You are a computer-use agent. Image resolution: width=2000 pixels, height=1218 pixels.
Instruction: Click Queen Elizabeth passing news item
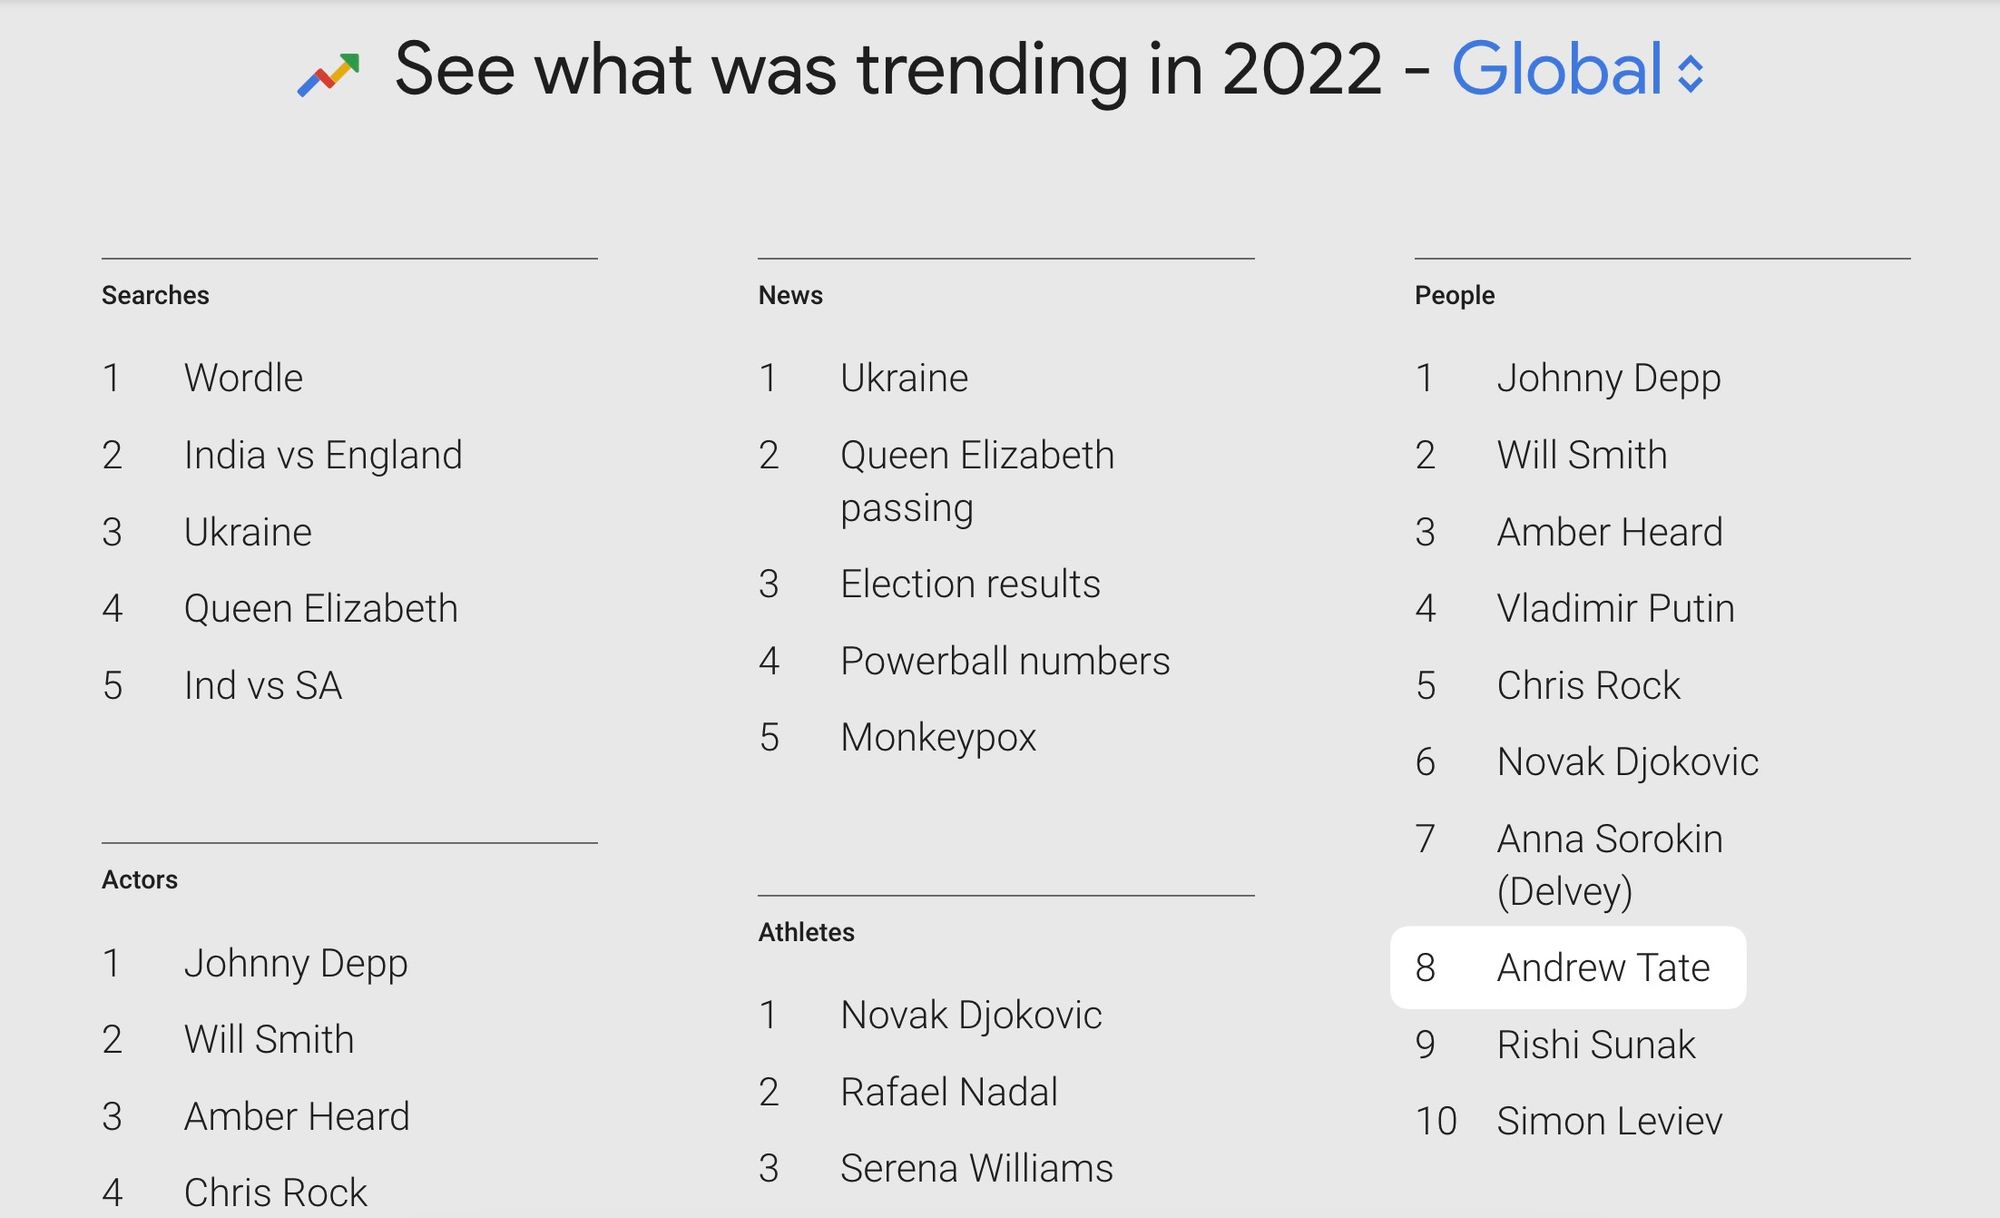pyautogui.click(x=976, y=481)
